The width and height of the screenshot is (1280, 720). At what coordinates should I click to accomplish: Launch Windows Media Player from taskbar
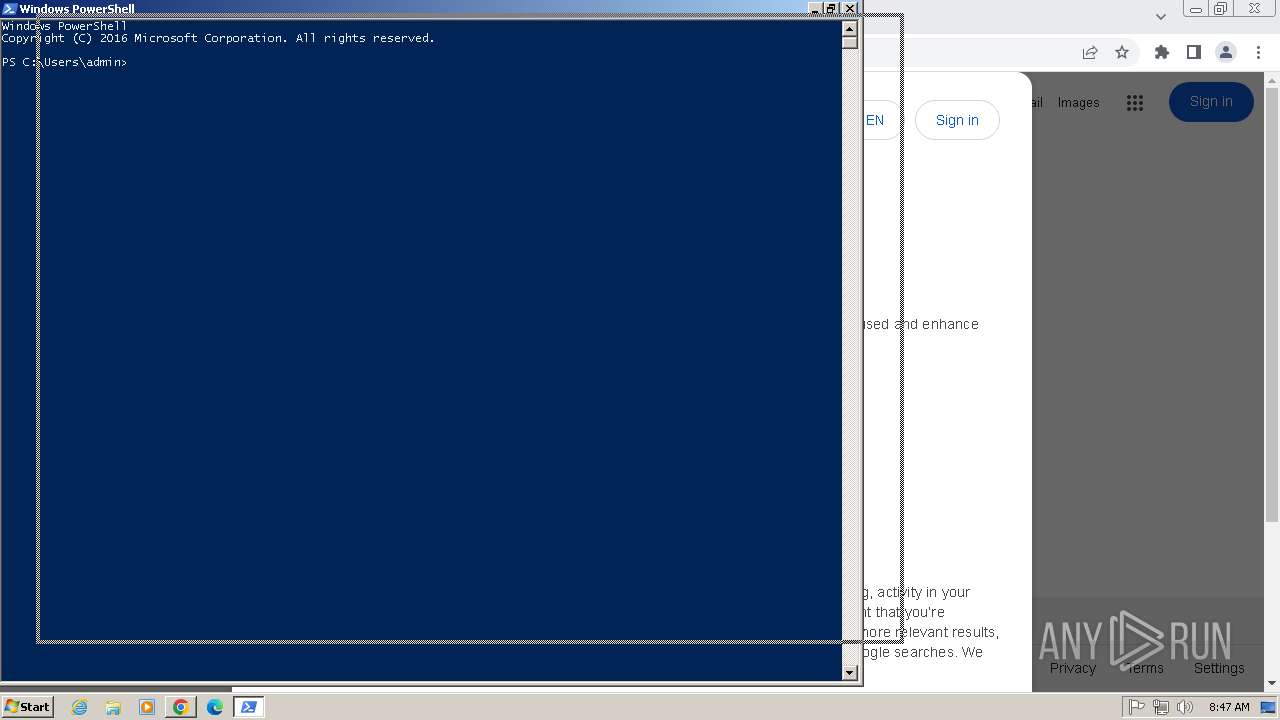click(x=147, y=707)
